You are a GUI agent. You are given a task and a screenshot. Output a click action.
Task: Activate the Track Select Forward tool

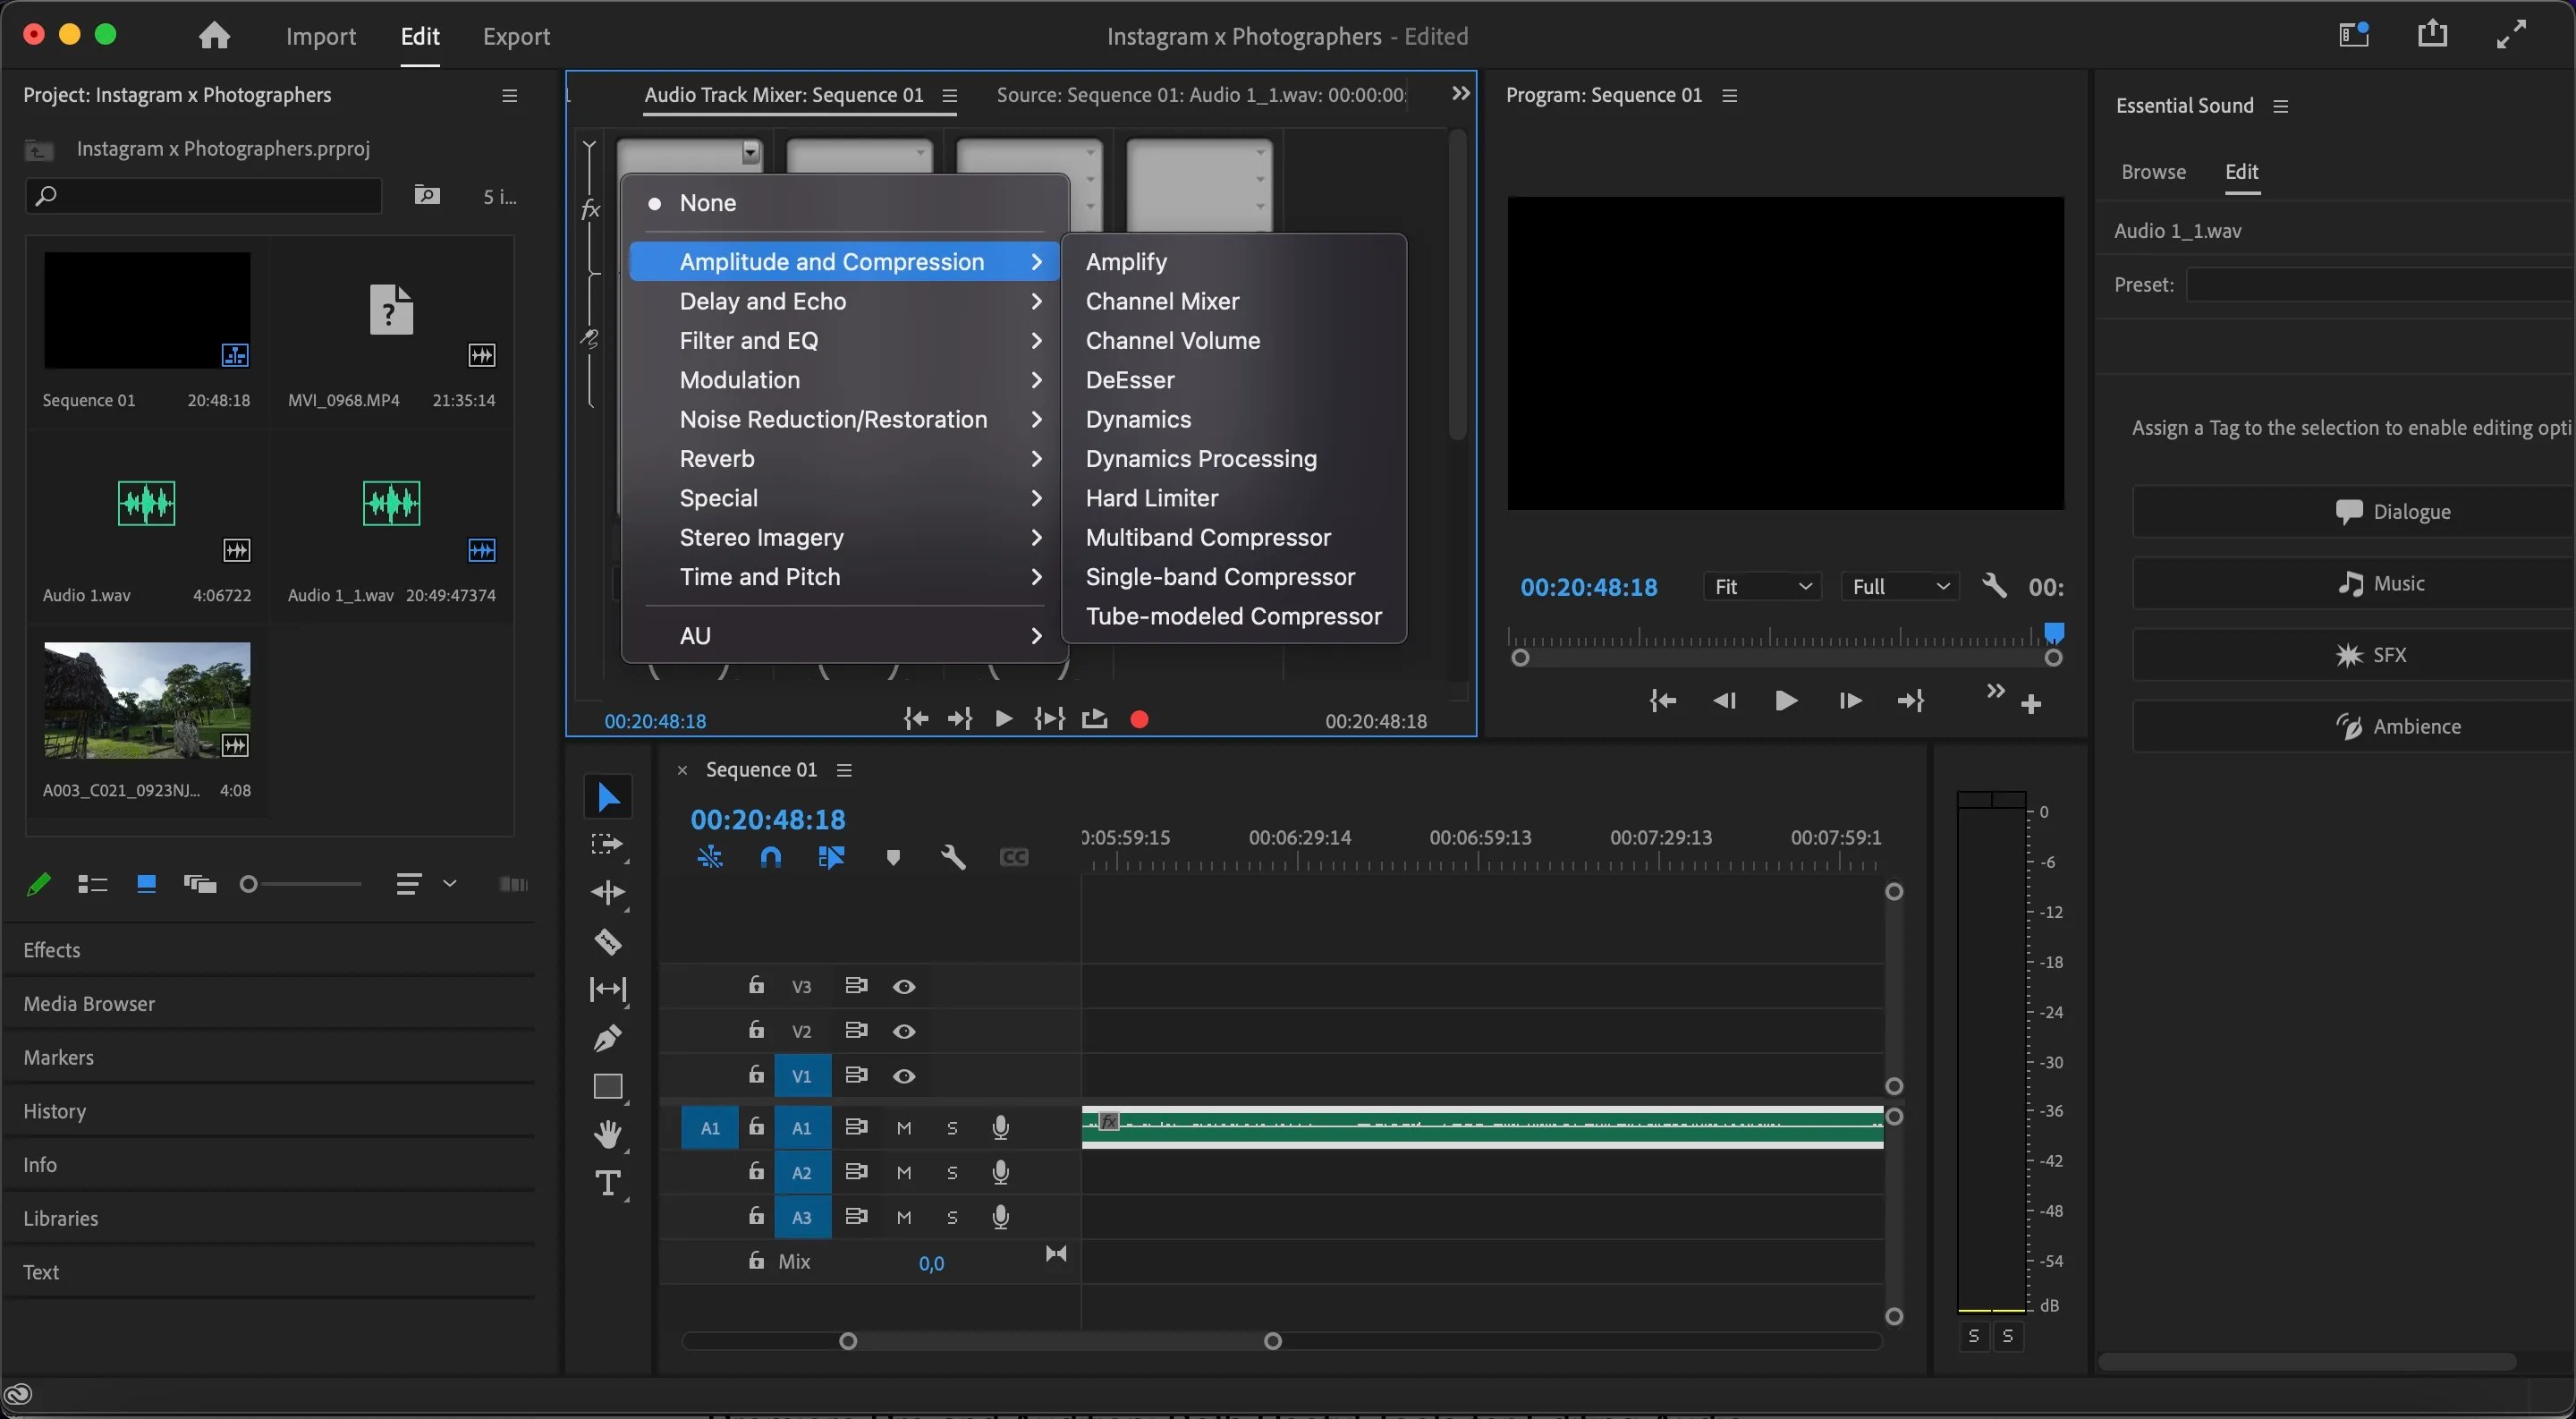607,845
